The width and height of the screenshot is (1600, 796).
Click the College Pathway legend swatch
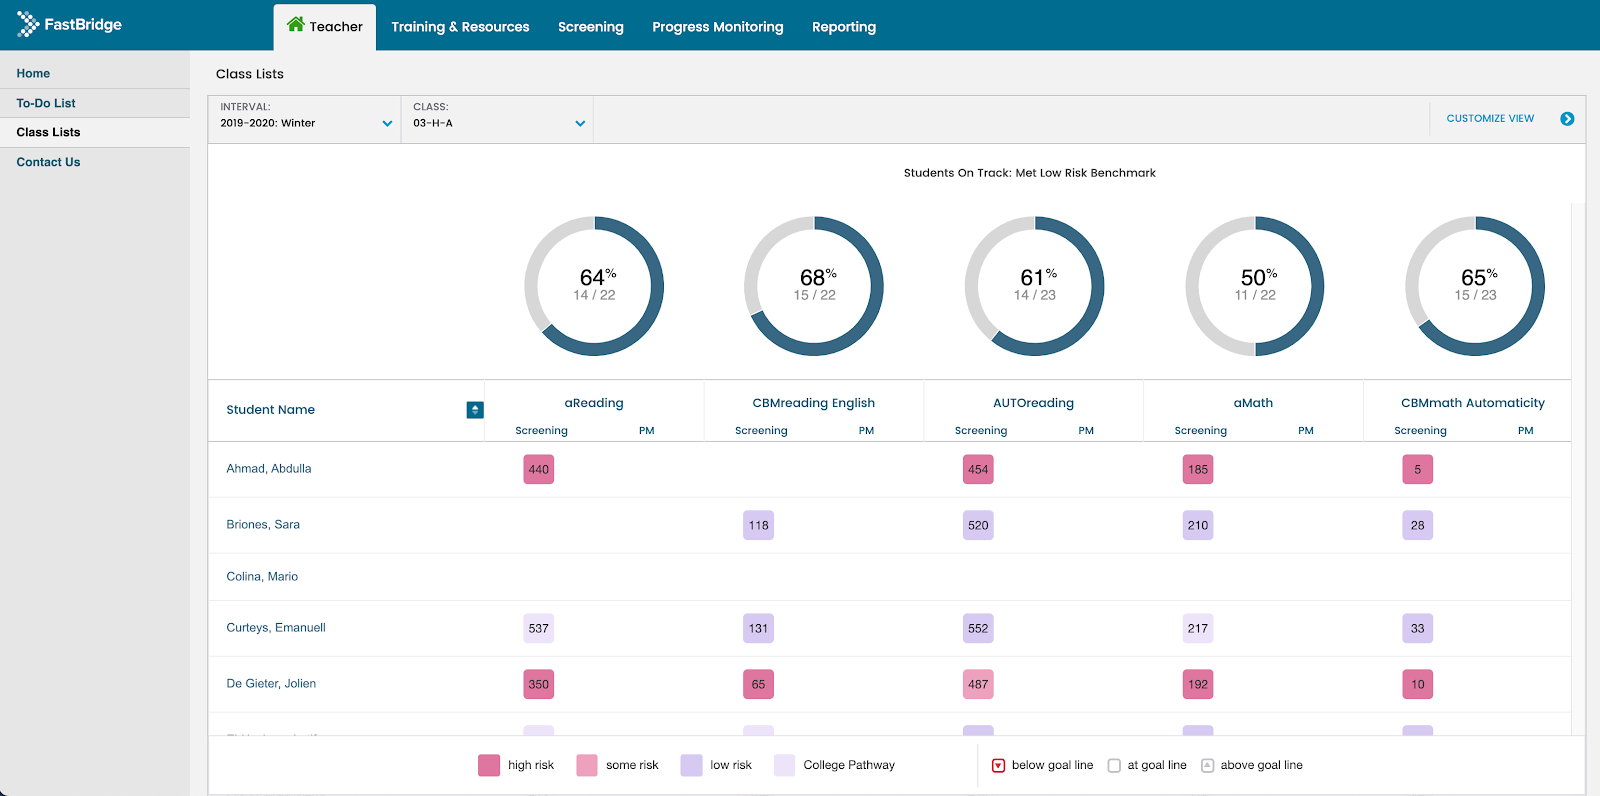[785, 766]
